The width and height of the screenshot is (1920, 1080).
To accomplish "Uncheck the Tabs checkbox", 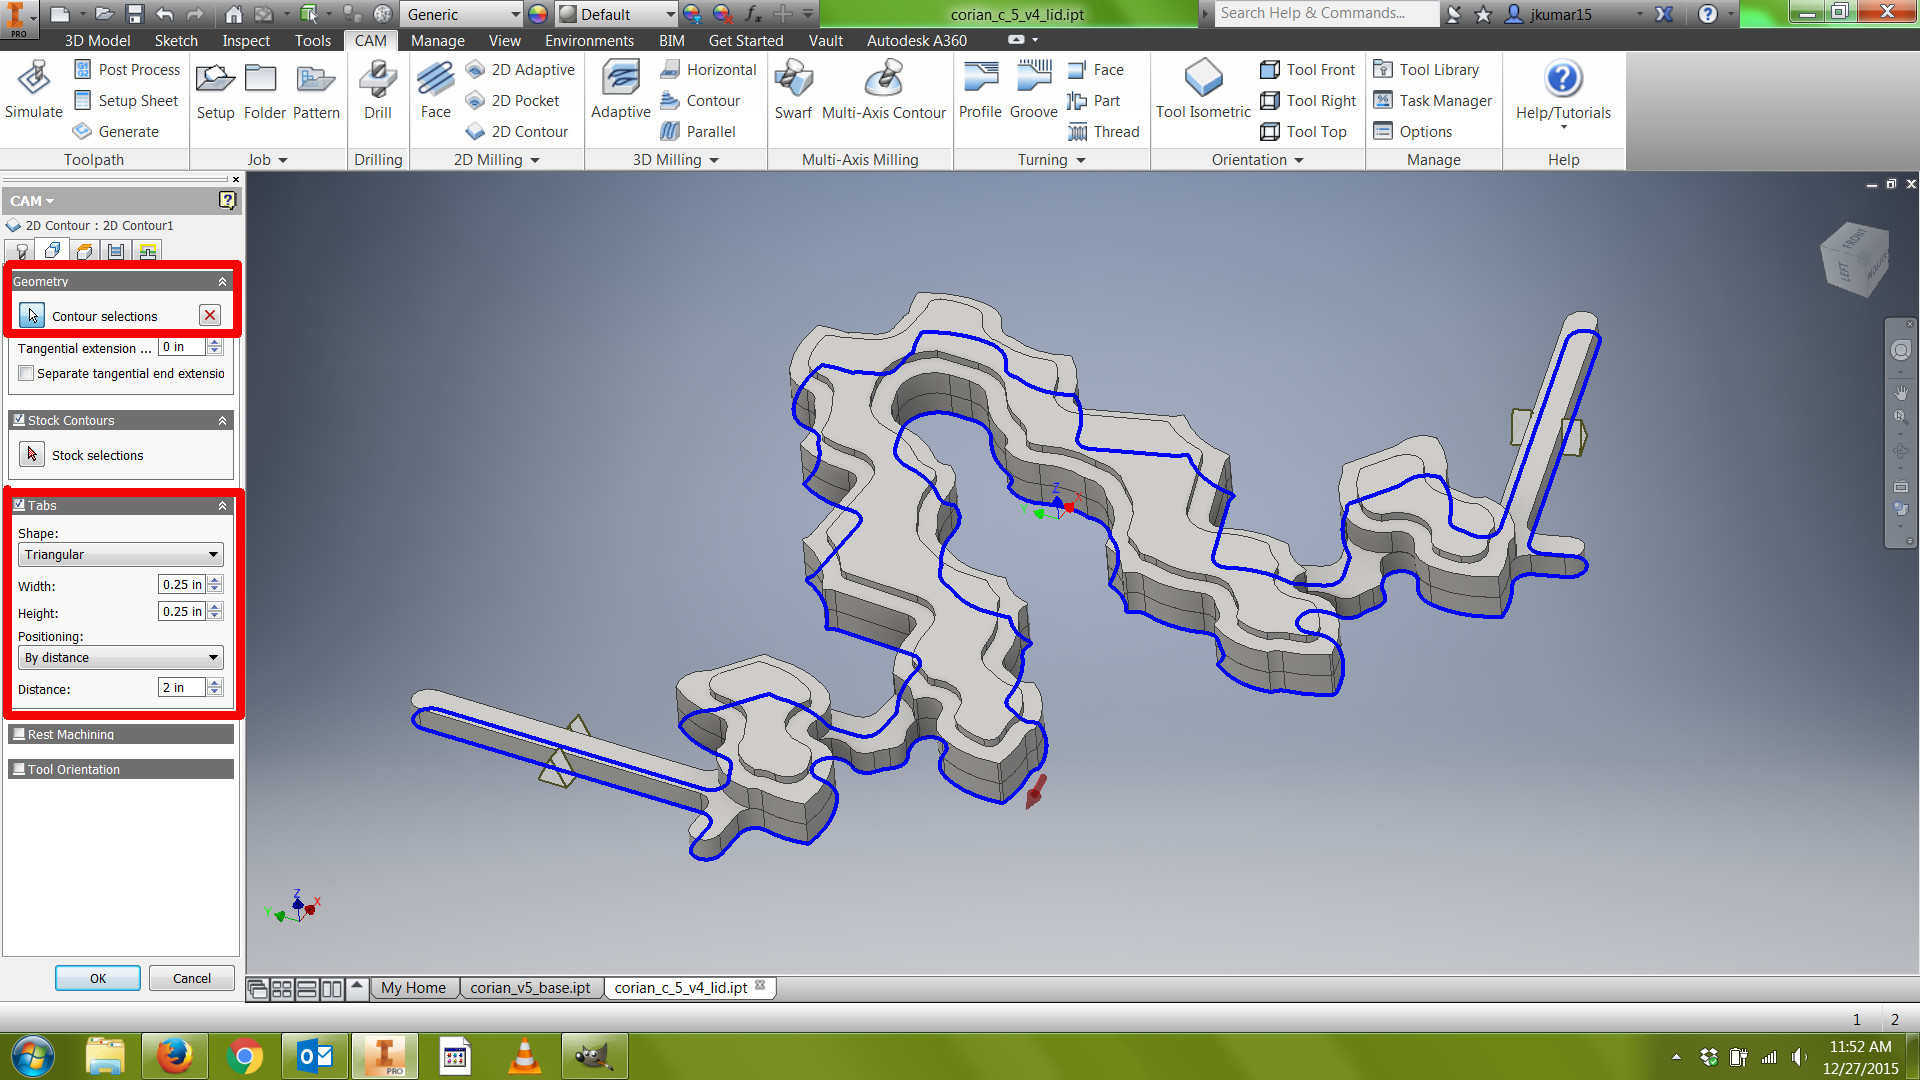I will point(19,505).
